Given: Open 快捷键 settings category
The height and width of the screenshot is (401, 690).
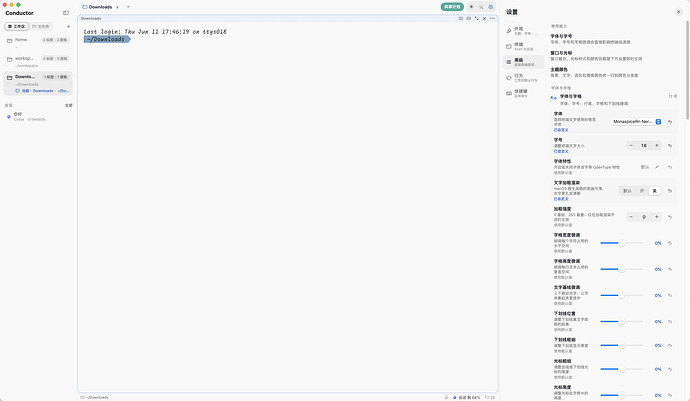Looking at the screenshot, I should pyautogui.click(x=523, y=93).
